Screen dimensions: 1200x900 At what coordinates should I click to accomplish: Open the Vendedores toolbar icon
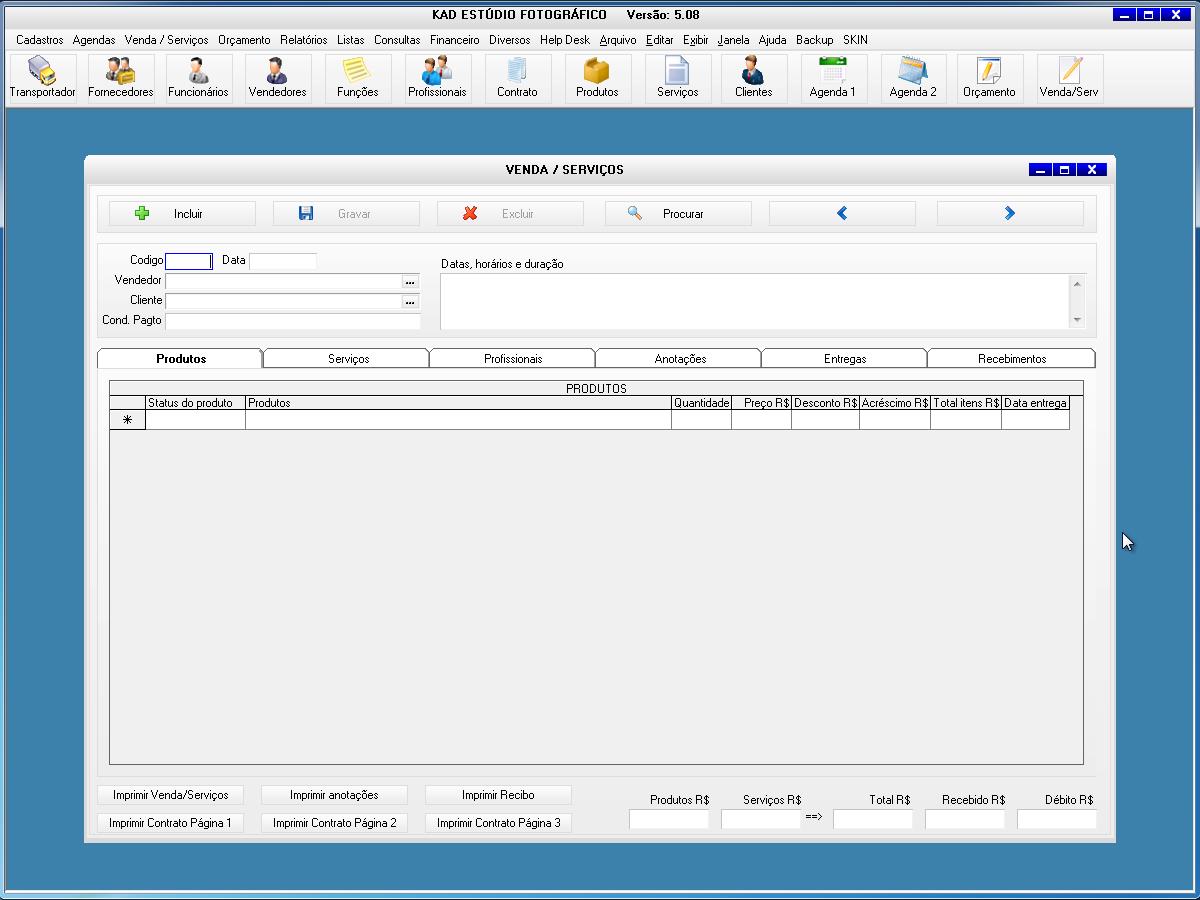point(277,78)
